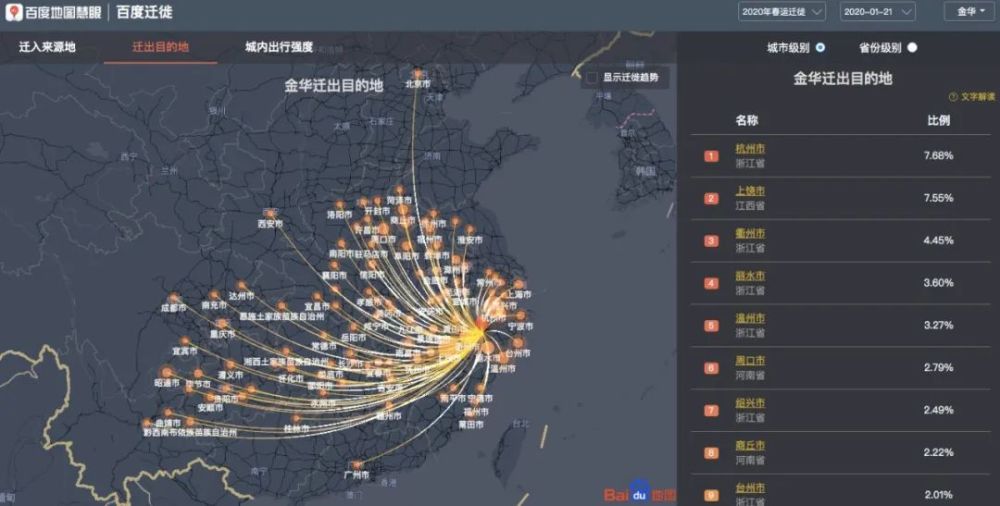Click the 洛阳市 label on the map
Viewport: 1000px width, 506px height.
point(339,215)
